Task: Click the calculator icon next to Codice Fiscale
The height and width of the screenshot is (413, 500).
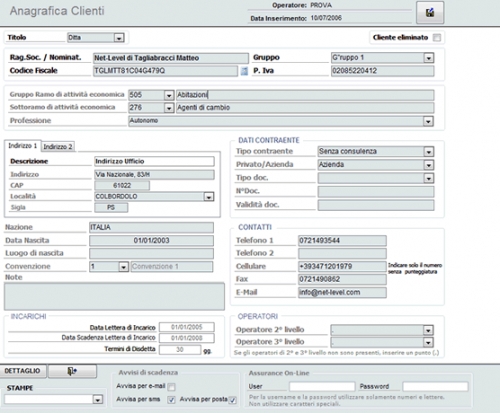Action: [x=244, y=71]
